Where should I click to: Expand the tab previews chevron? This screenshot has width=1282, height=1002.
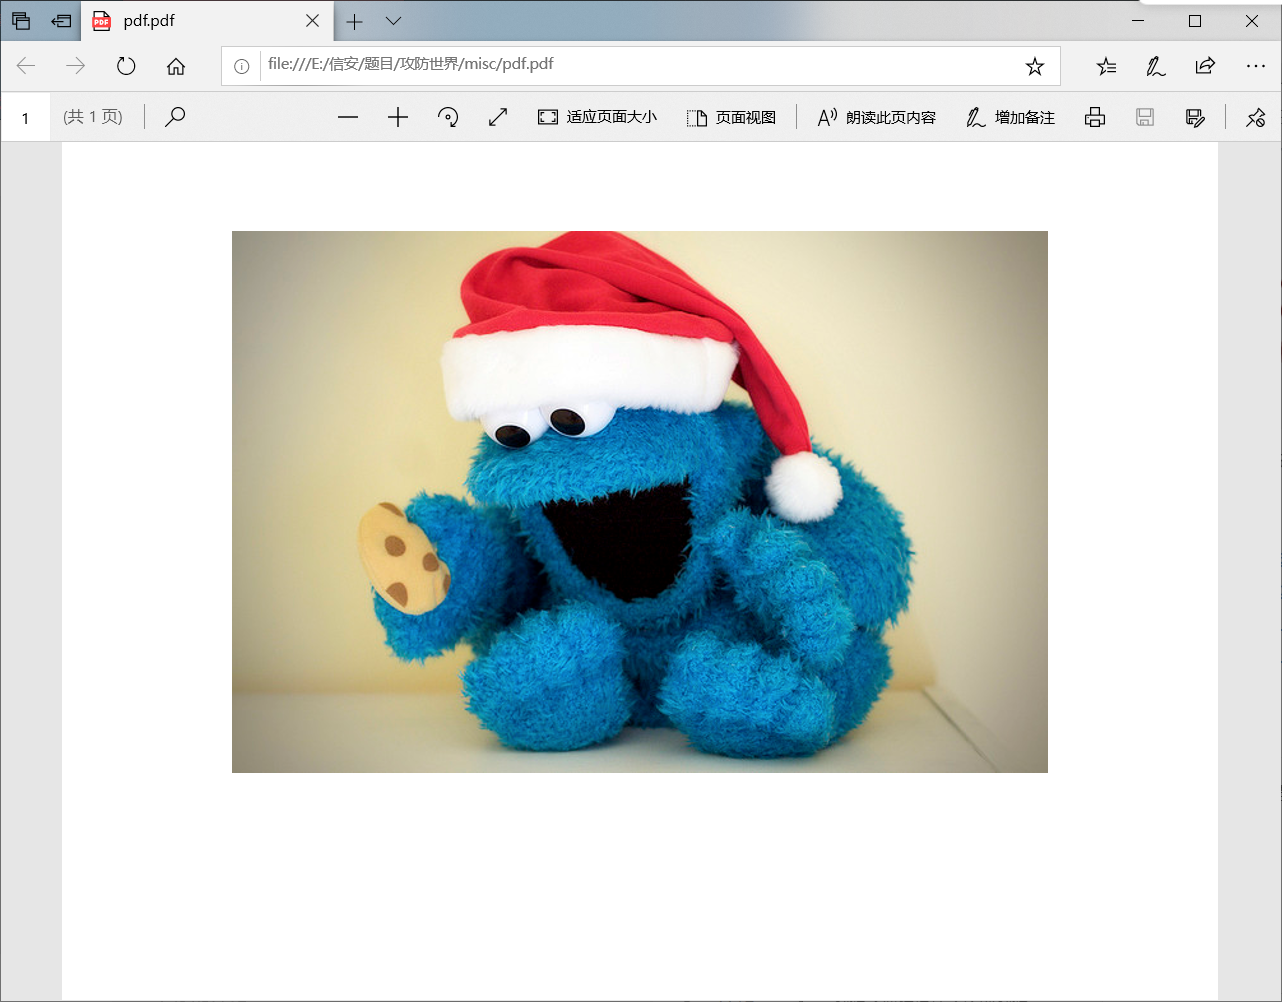394,21
